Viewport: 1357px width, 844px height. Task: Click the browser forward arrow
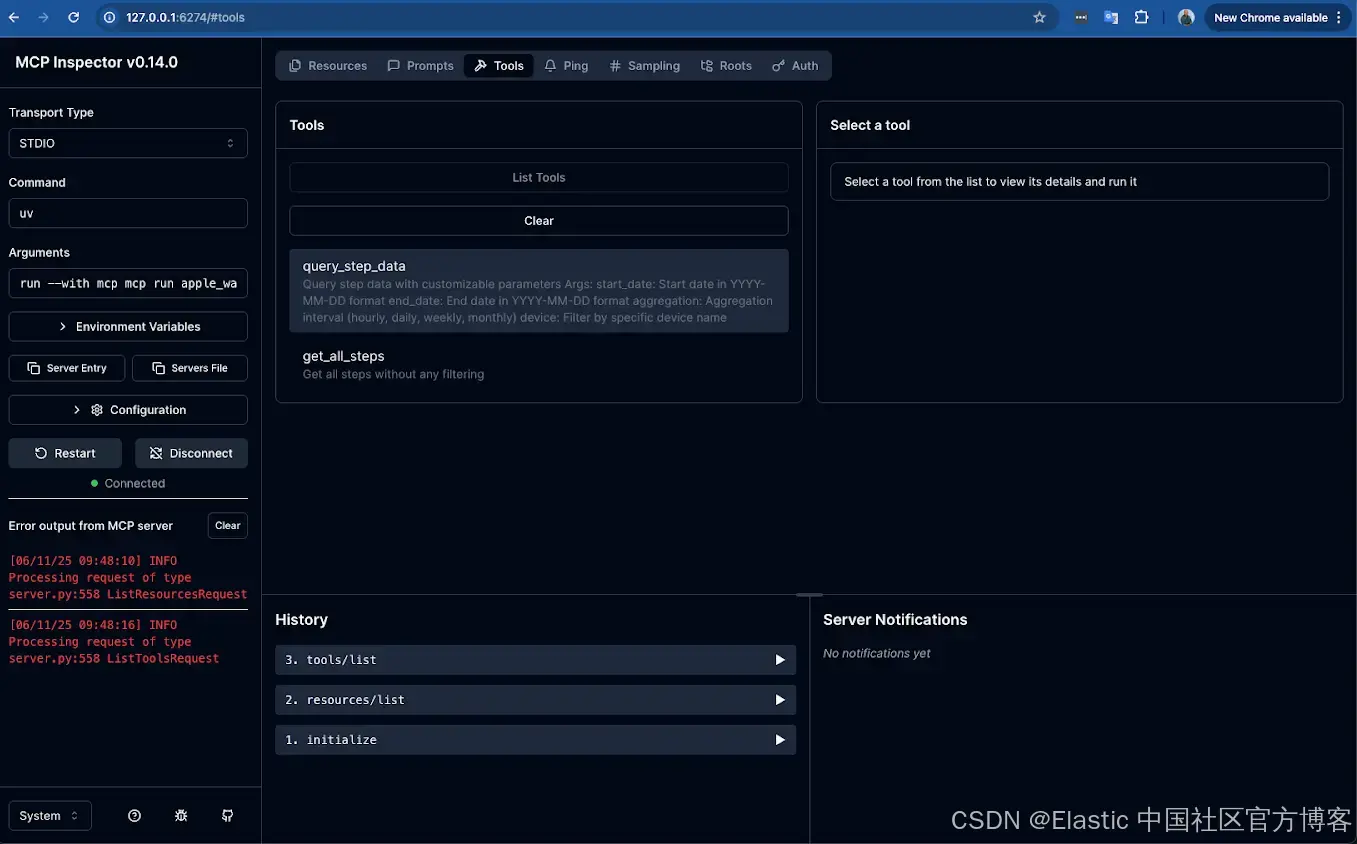43,18
